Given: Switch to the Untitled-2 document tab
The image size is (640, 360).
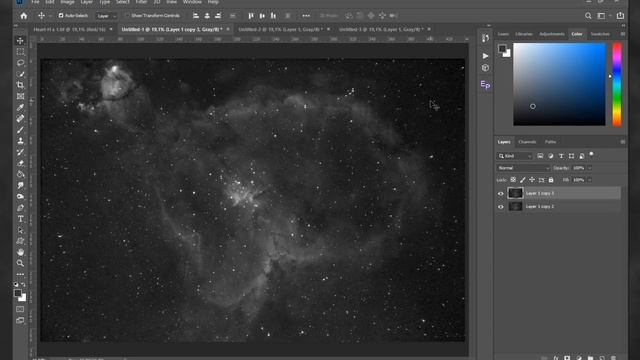Looking at the screenshot, I should tap(280, 29).
